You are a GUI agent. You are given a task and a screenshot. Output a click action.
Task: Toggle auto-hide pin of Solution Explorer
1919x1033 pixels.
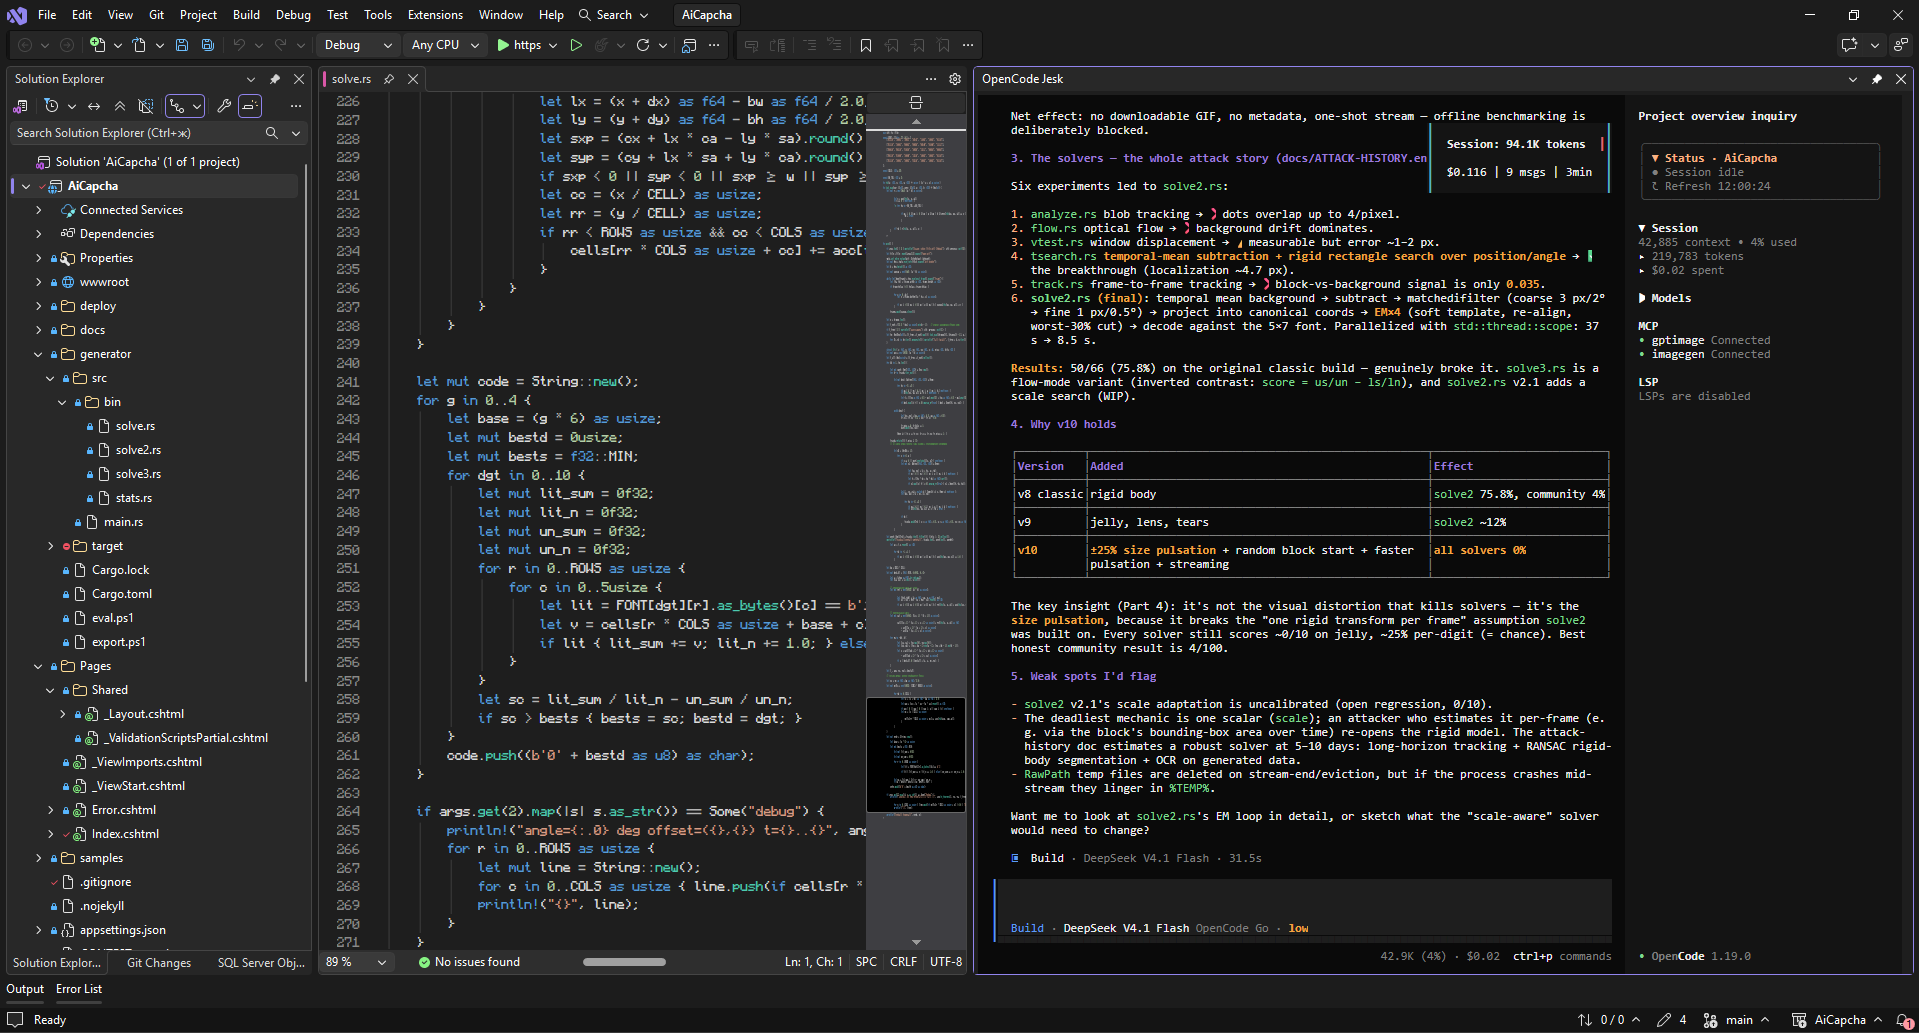275,79
